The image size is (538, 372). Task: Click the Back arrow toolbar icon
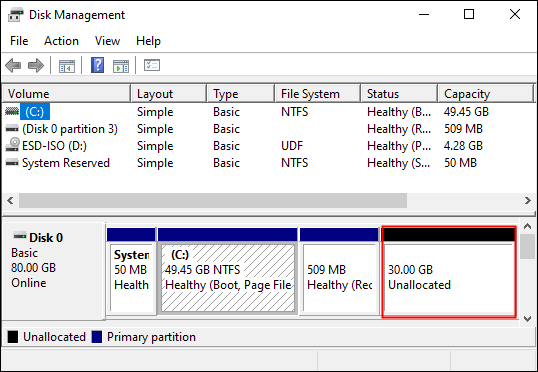(x=13, y=65)
